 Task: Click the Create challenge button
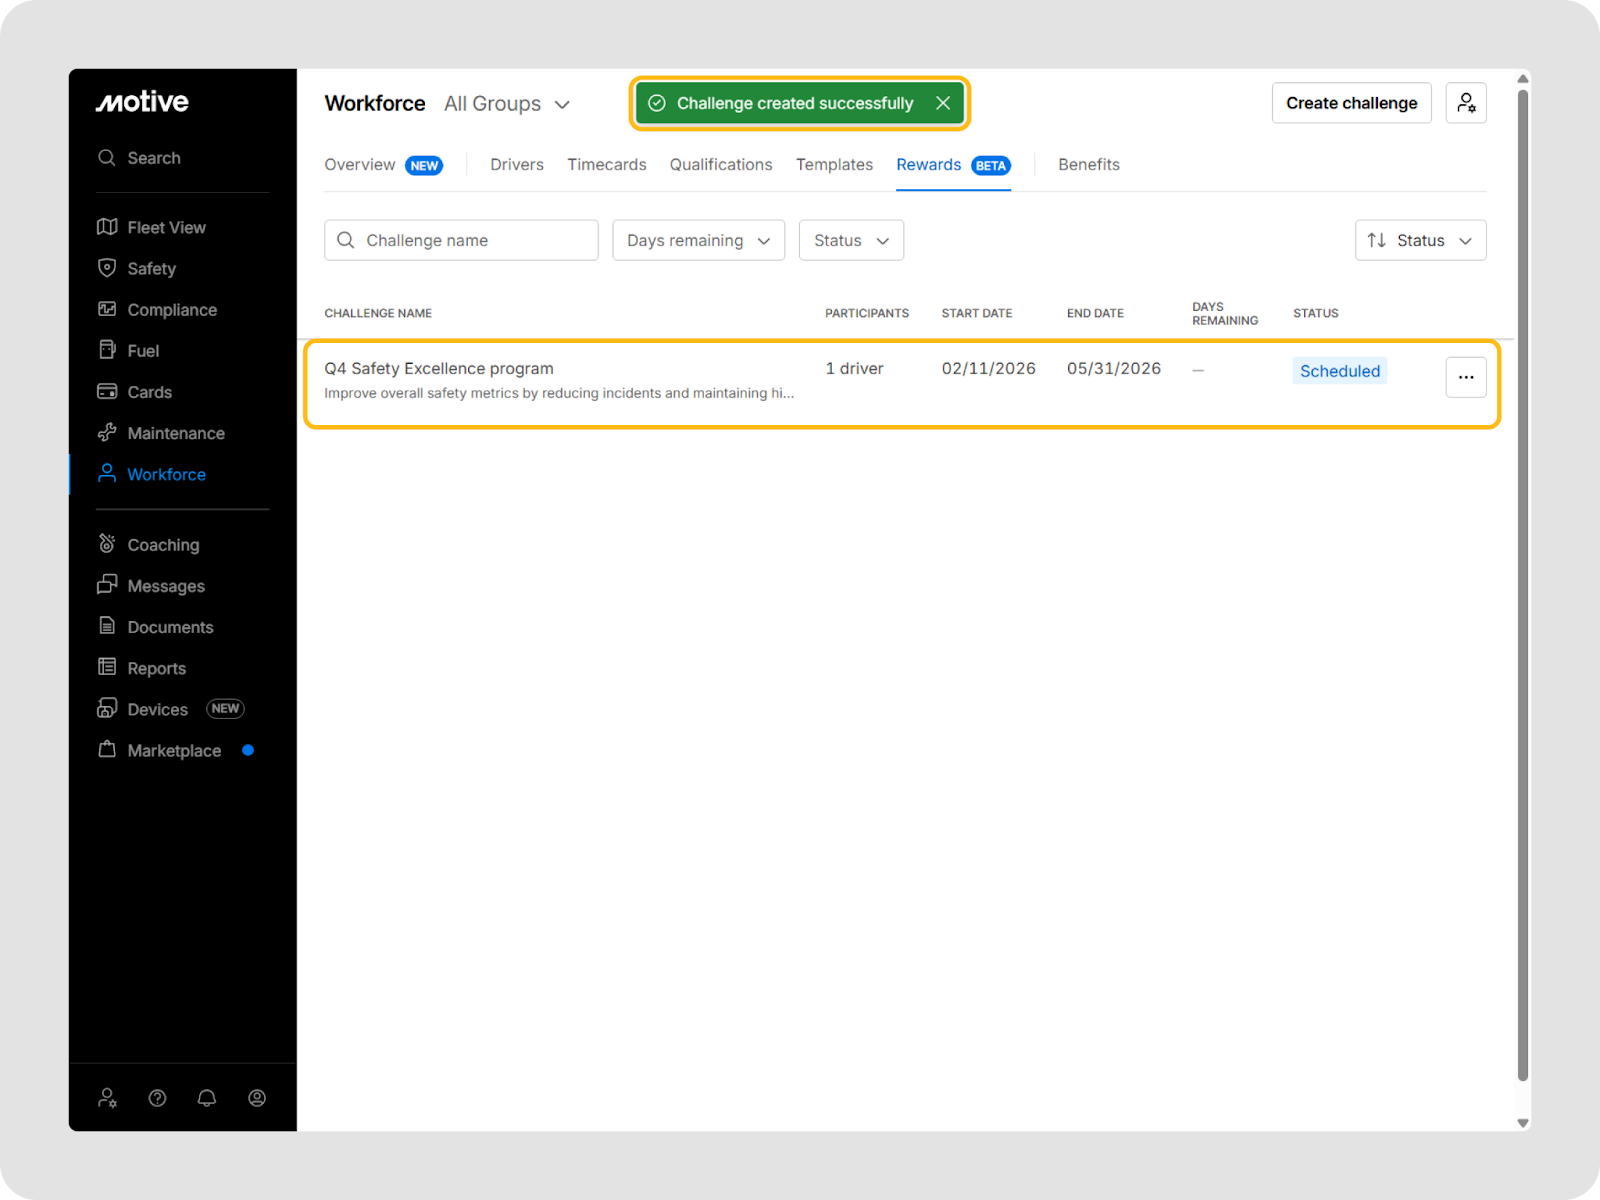1351,103
